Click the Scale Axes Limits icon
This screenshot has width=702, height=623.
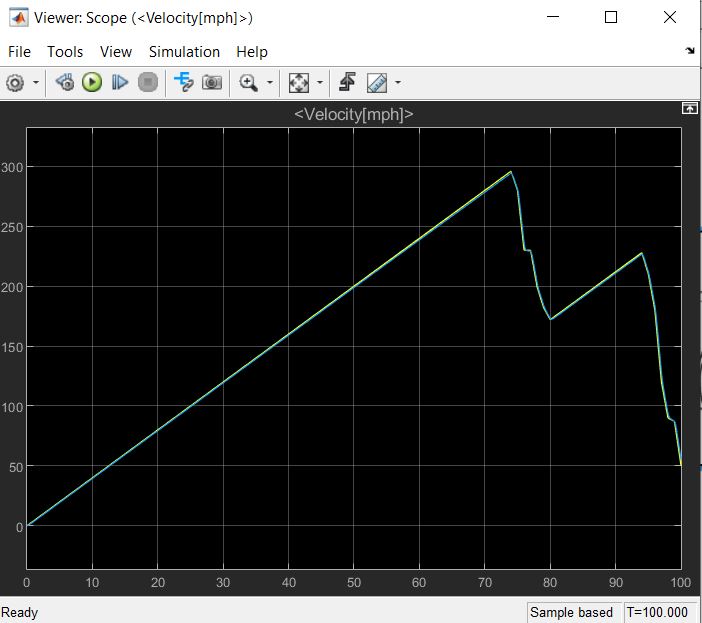coord(298,83)
